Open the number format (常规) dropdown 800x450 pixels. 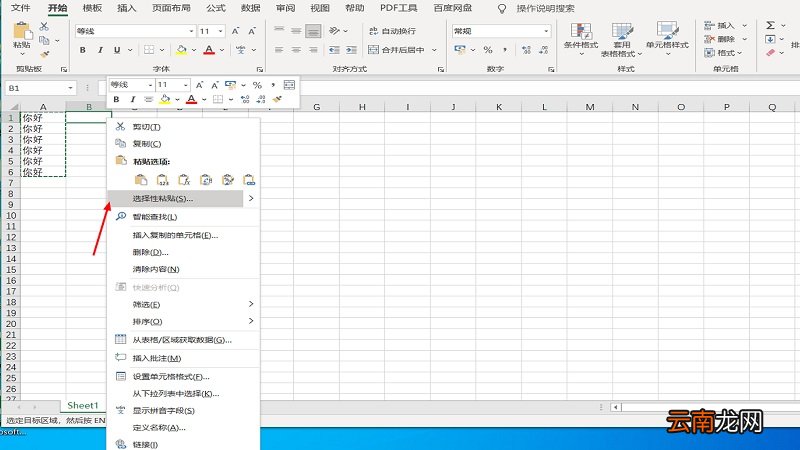(x=546, y=31)
